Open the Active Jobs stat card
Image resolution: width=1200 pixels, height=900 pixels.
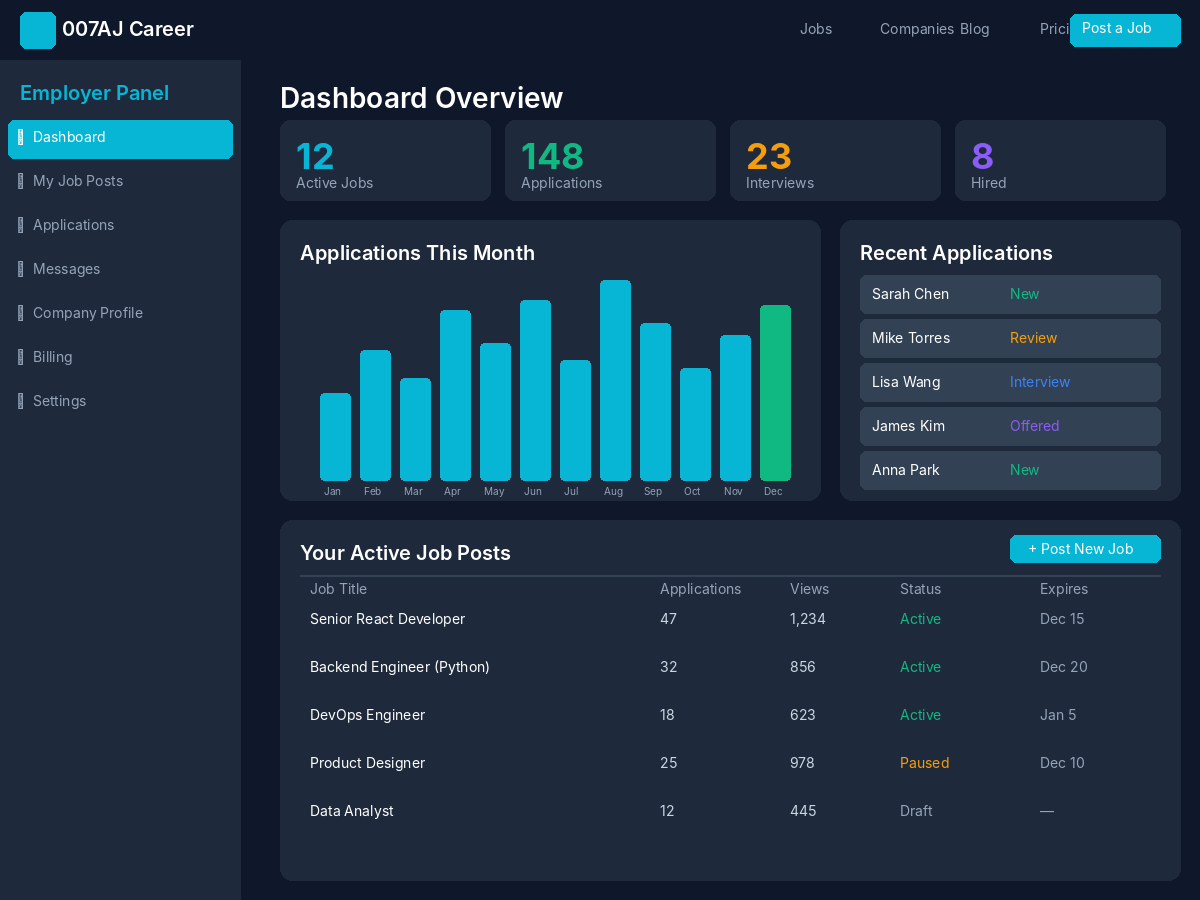click(x=385, y=160)
